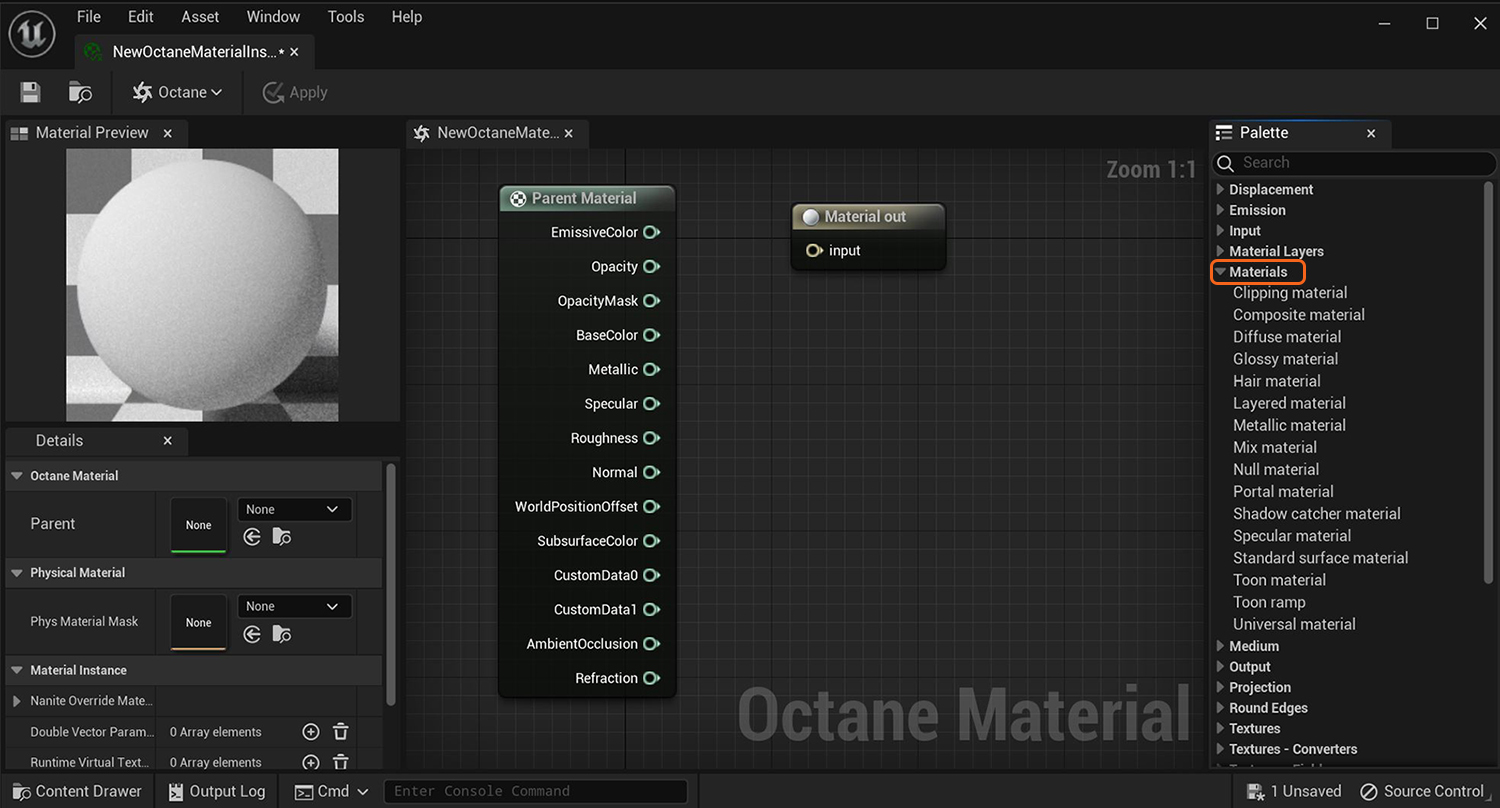
Task: Select the Material out node header
Action: [868, 216]
